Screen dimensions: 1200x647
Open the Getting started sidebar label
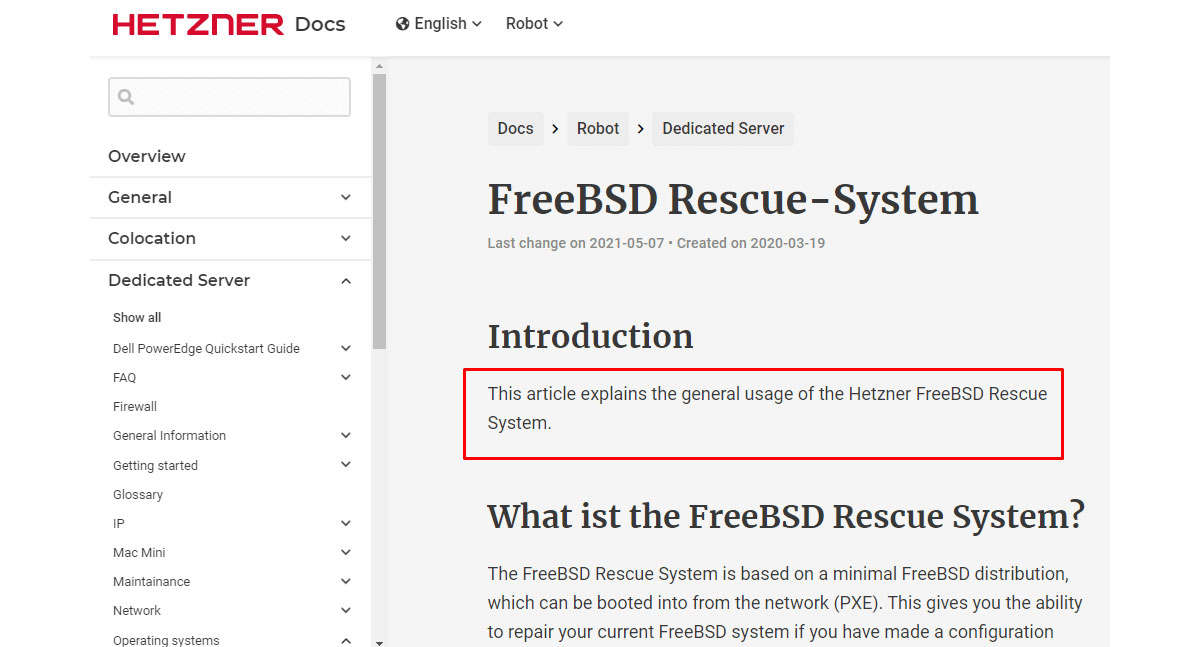point(155,466)
